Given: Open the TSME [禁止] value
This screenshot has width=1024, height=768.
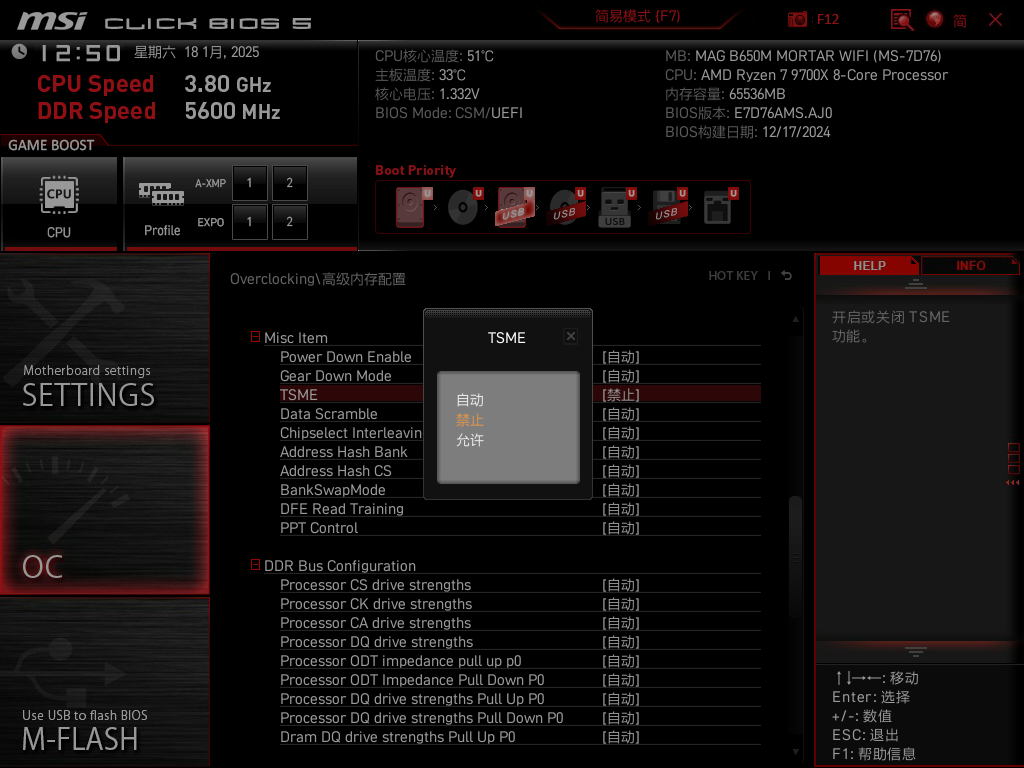Looking at the screenshot, I should tap(620, 395).
